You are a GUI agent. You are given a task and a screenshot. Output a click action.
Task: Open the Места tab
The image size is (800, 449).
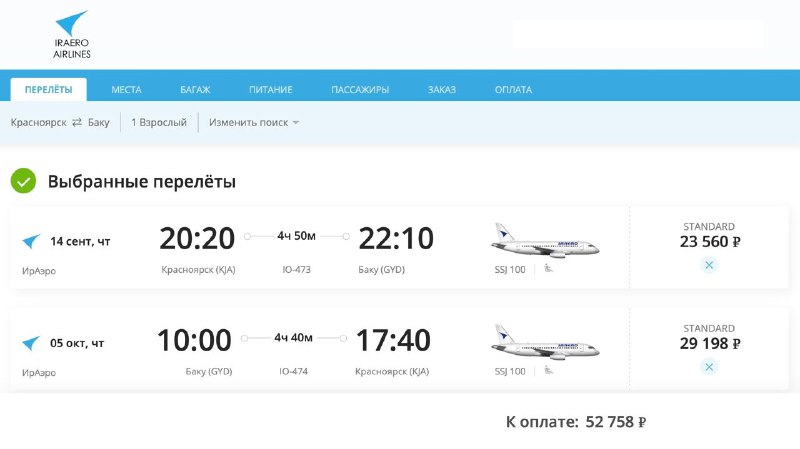coord(126,90)
